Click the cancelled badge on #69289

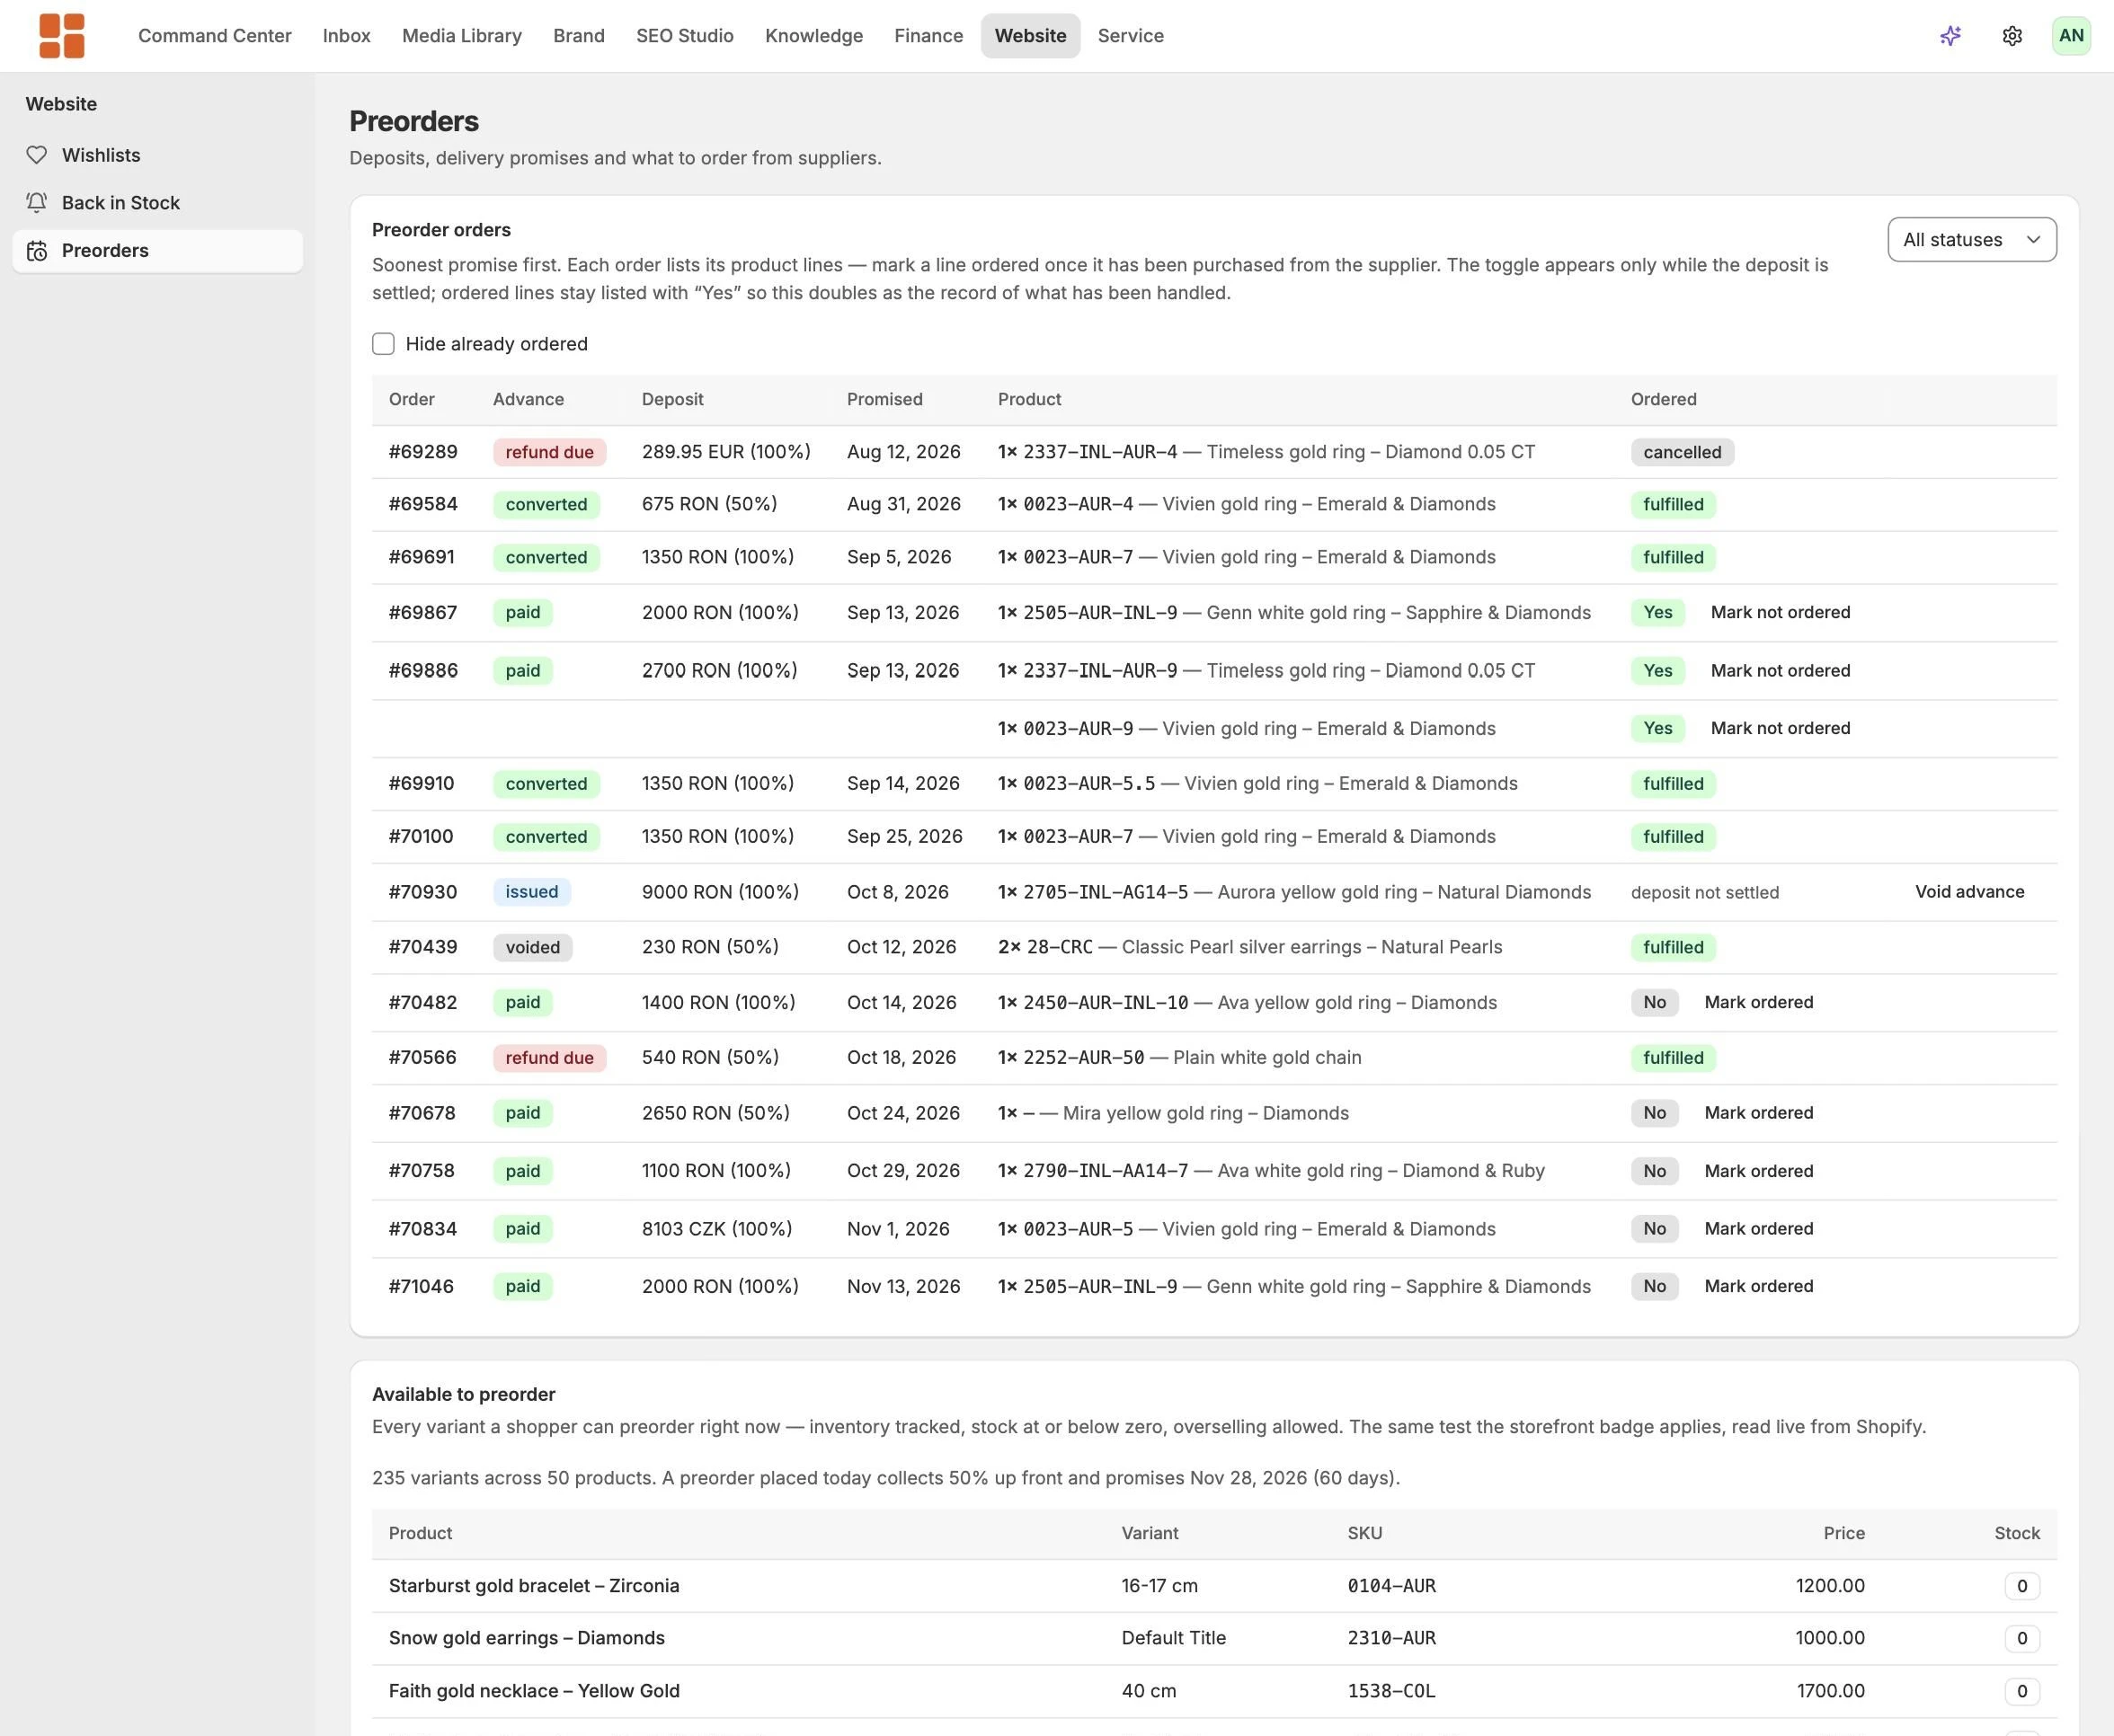coord(1682,452)
